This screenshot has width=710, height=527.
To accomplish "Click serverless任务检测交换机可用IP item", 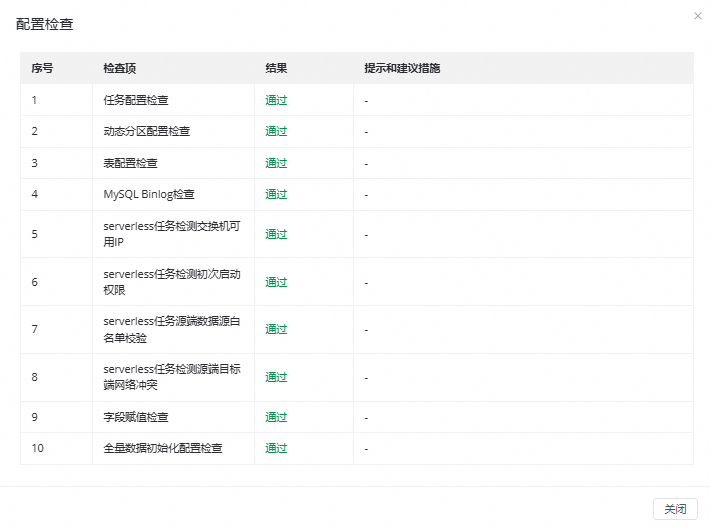I will pyautogui.click(x=172, y=234).
